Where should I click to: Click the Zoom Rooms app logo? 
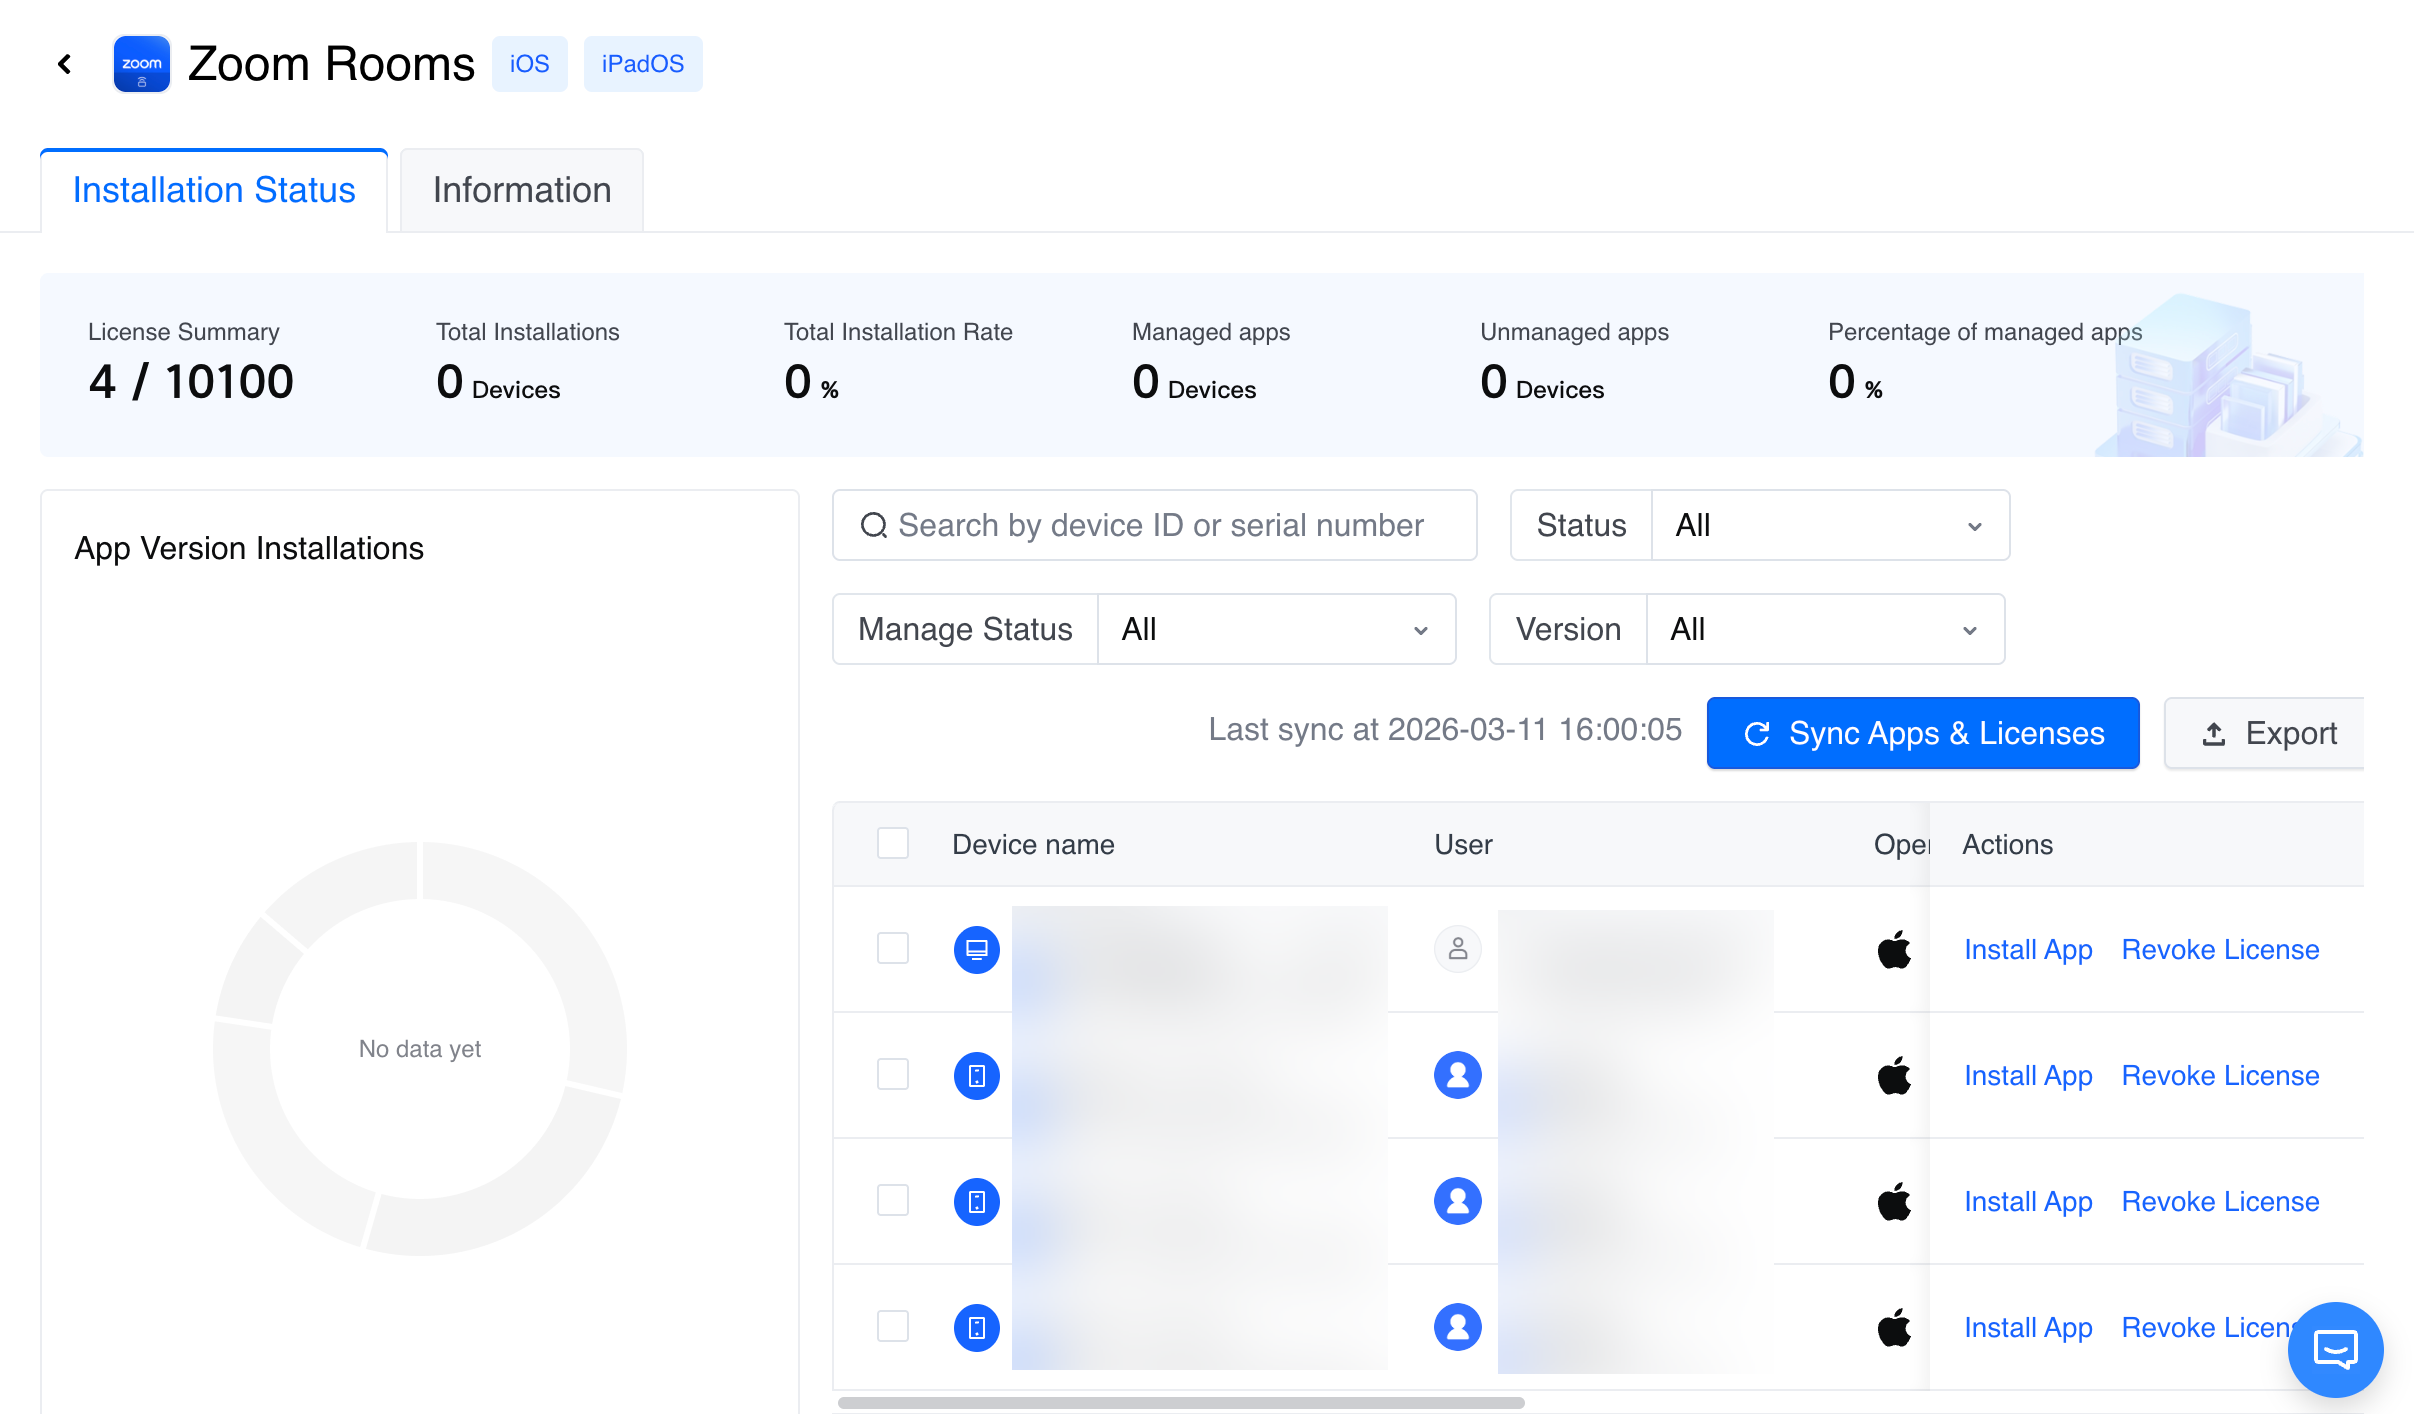pyautogui.click(x=141, y=64)
